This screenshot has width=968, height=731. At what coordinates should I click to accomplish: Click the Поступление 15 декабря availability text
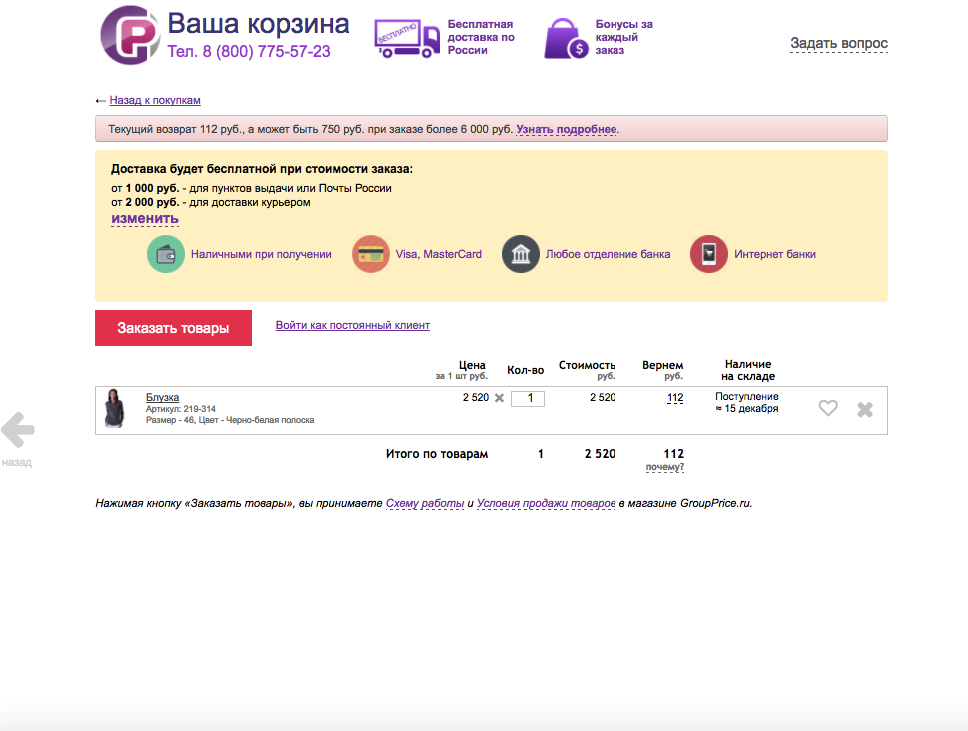pos(747,403)
